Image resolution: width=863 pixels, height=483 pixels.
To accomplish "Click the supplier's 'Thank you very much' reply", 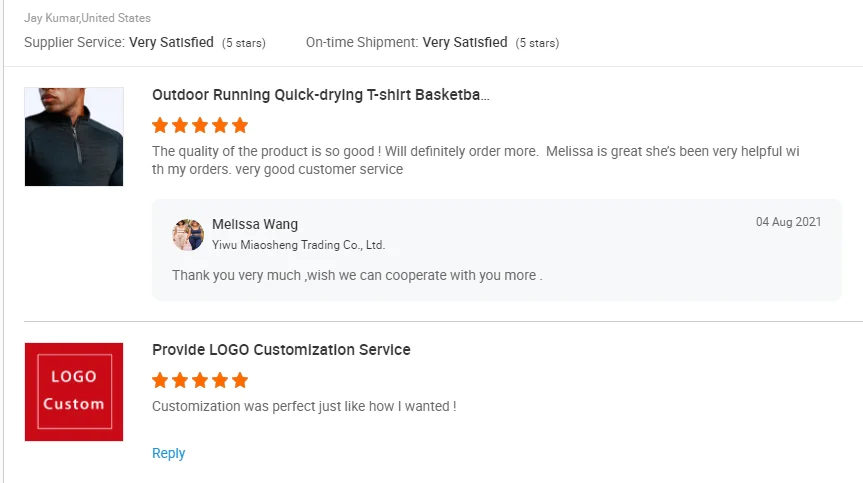I will point(357,275).
